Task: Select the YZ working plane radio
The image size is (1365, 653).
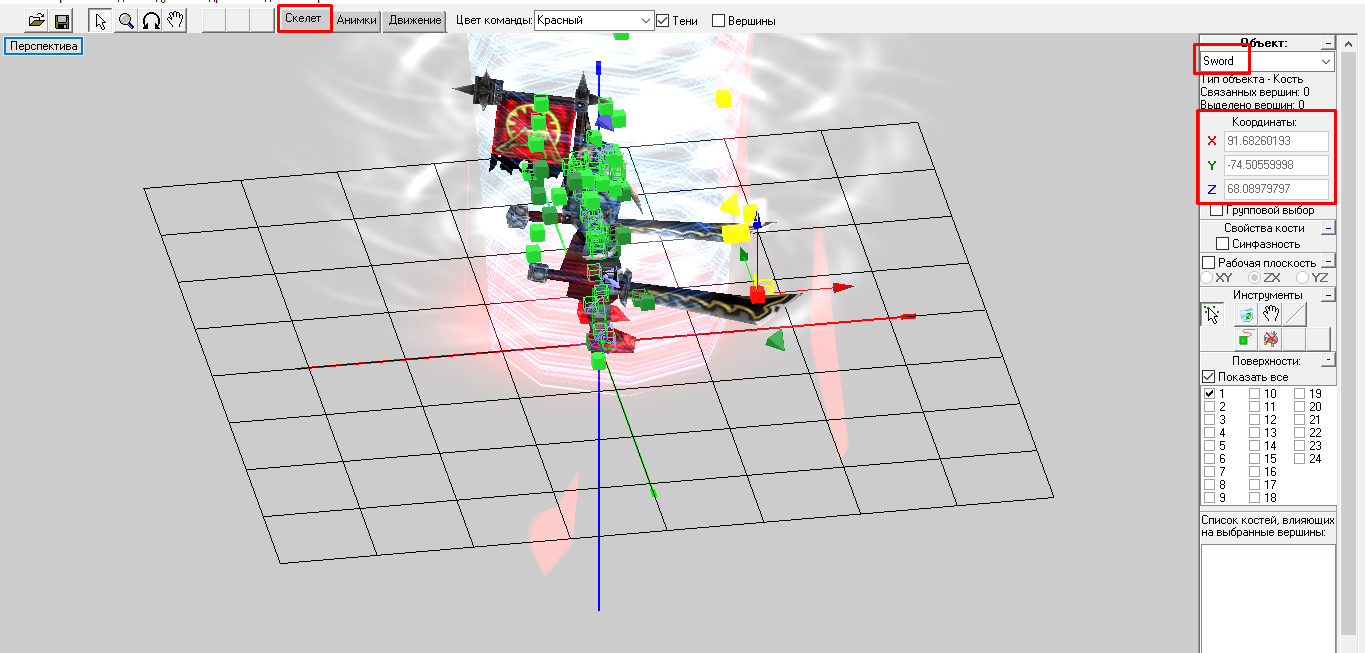Action: pos(1302,277)
